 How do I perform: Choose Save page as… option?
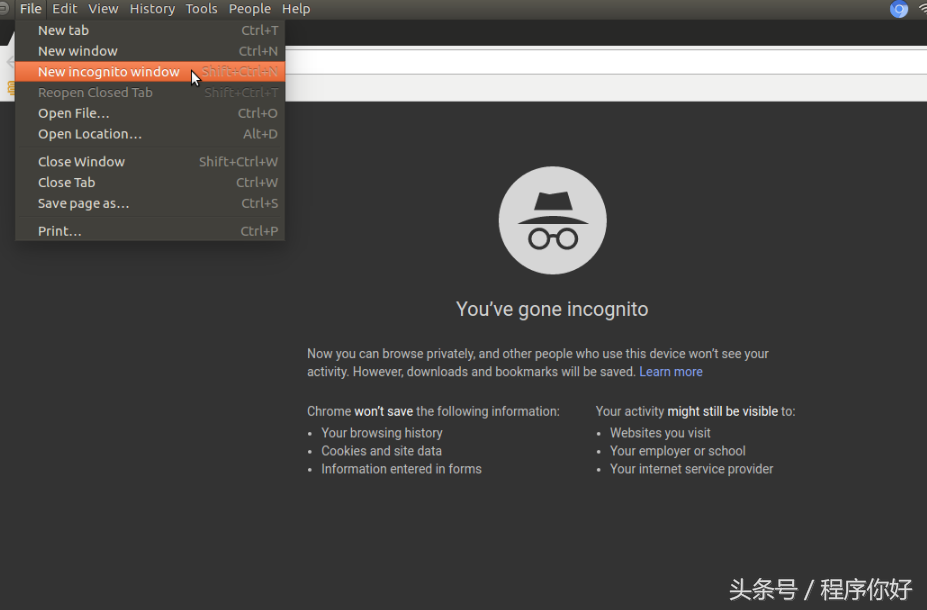tap(83, 204)
